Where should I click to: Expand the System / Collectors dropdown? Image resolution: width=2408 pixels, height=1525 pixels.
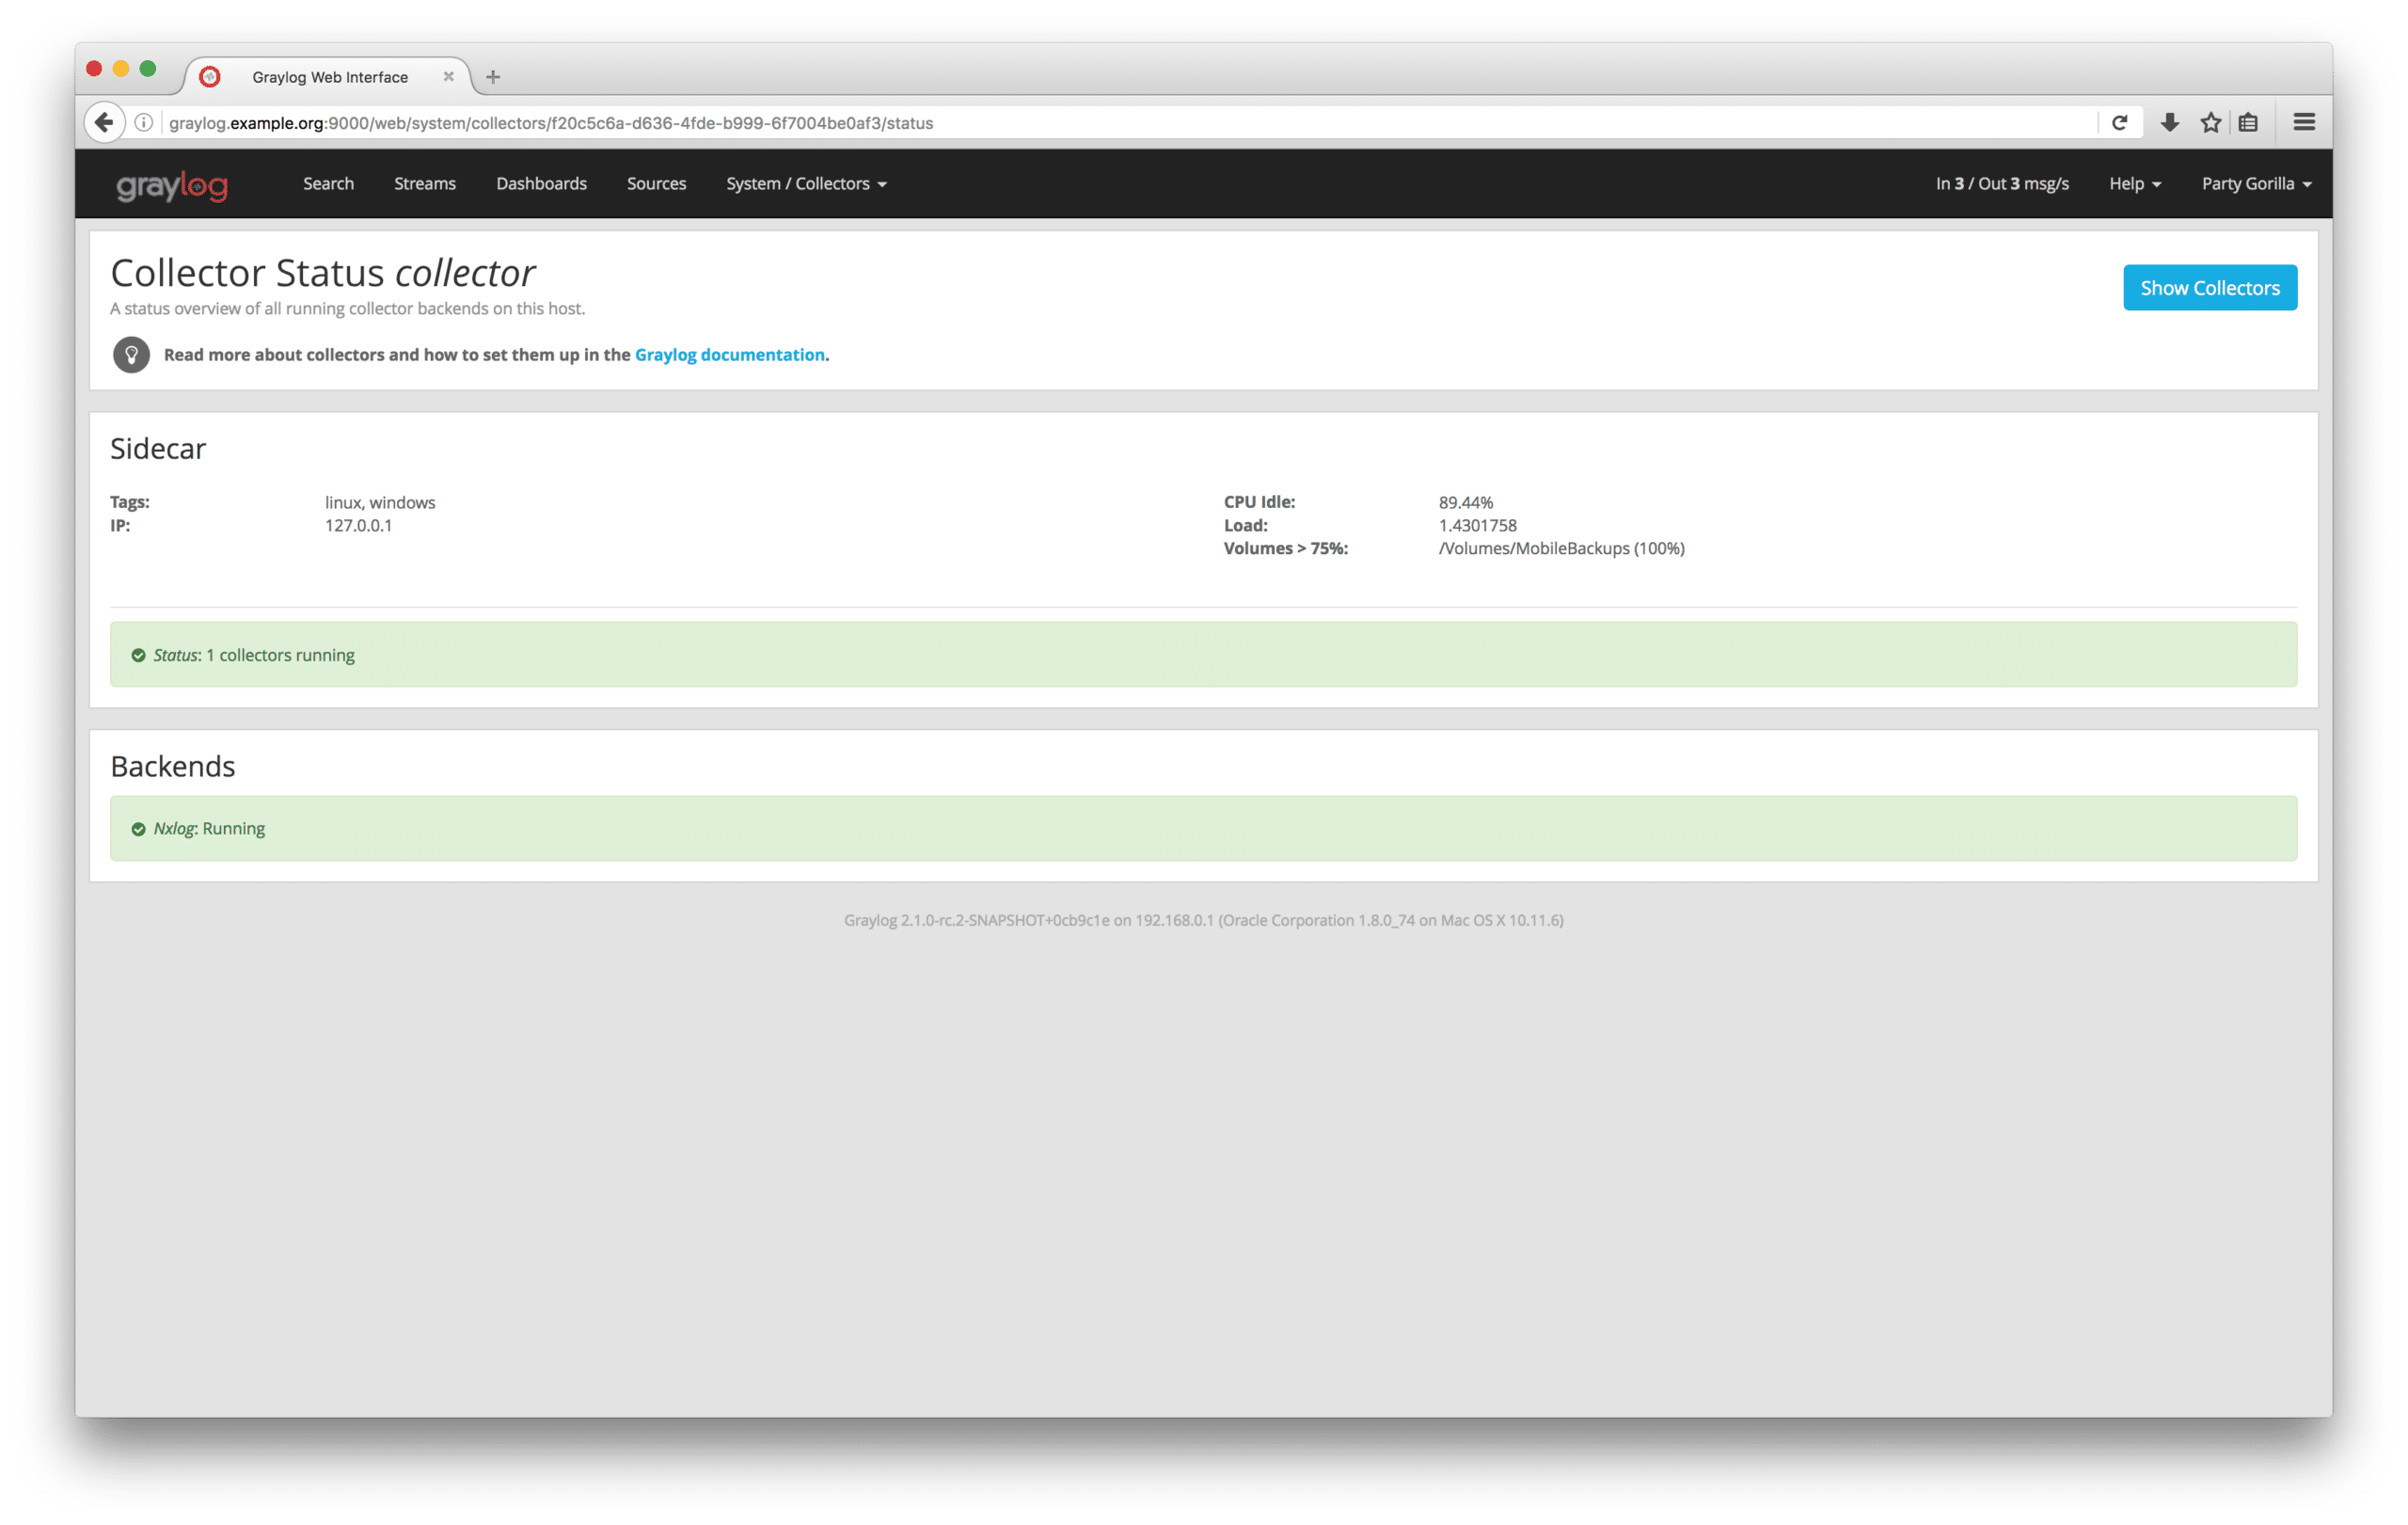point(806,184)
